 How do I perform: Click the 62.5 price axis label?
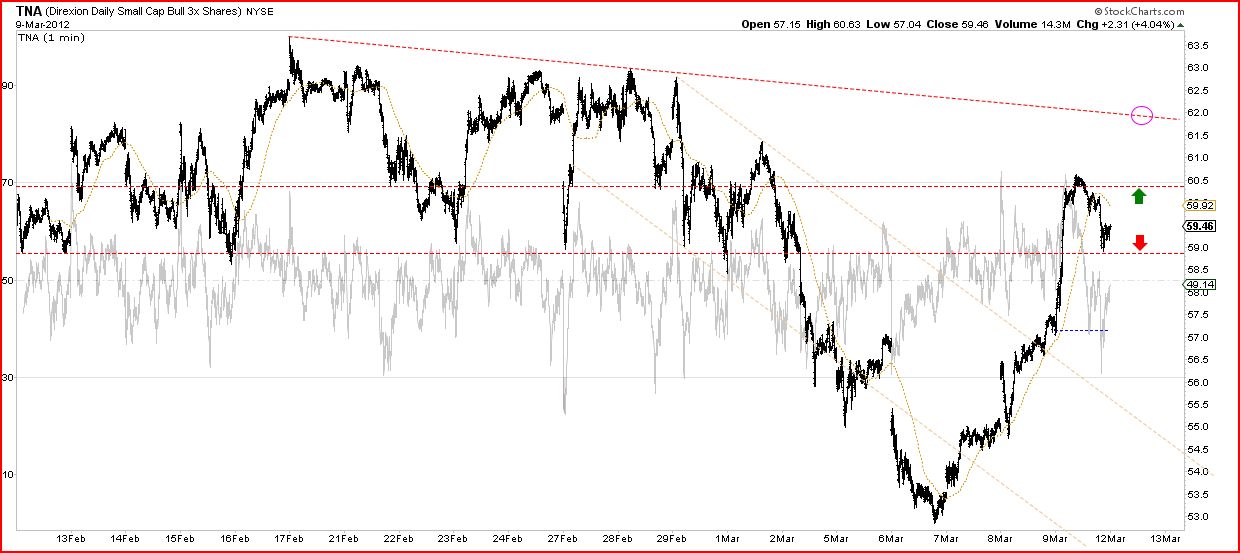click(1198, 90)
